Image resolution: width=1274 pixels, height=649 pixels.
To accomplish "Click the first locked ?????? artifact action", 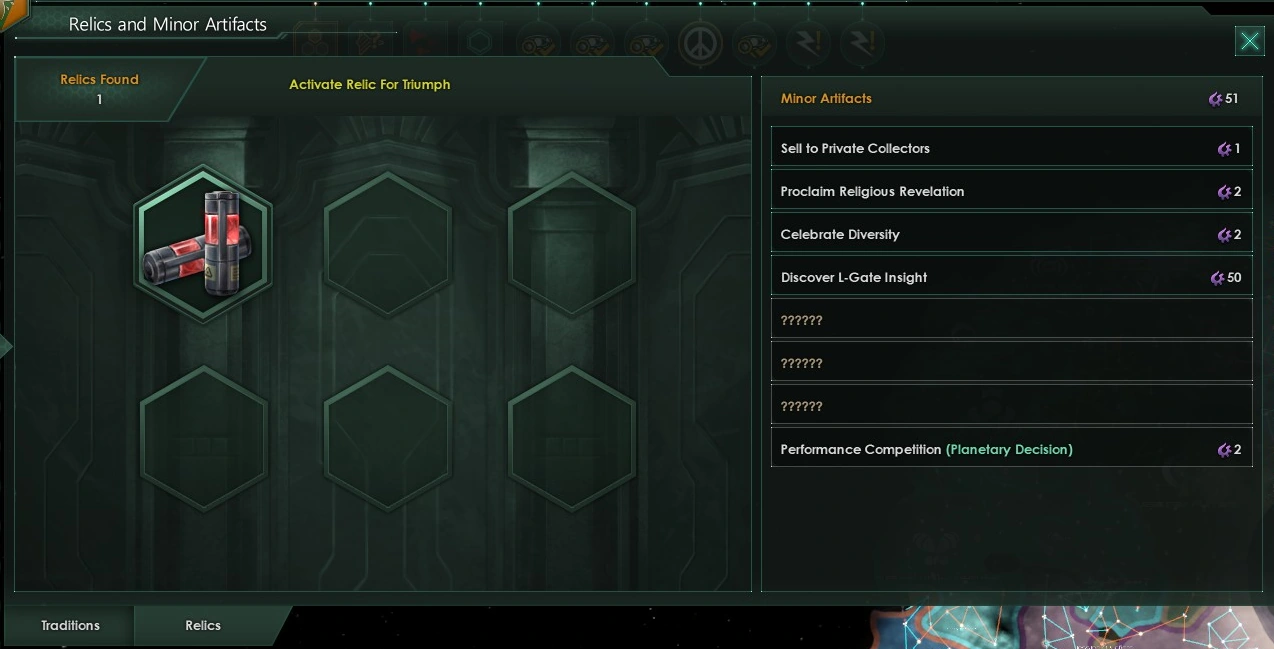I will pyautogui.click(x=1011, y=320).
